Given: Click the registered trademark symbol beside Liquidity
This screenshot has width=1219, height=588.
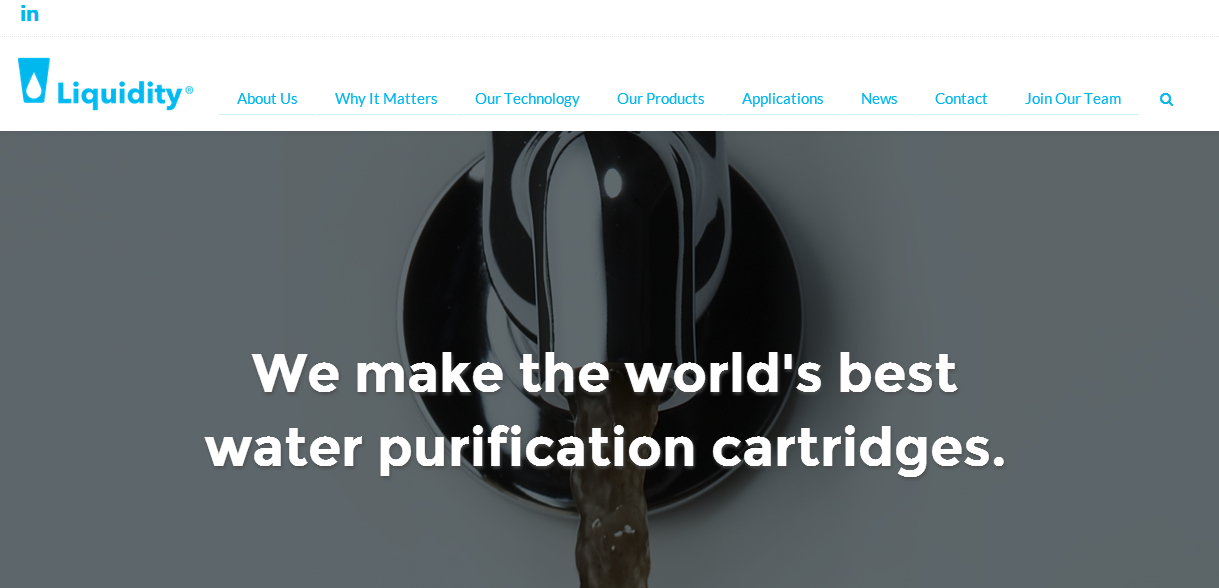Looking at the screenshot, I should [189, 89].
